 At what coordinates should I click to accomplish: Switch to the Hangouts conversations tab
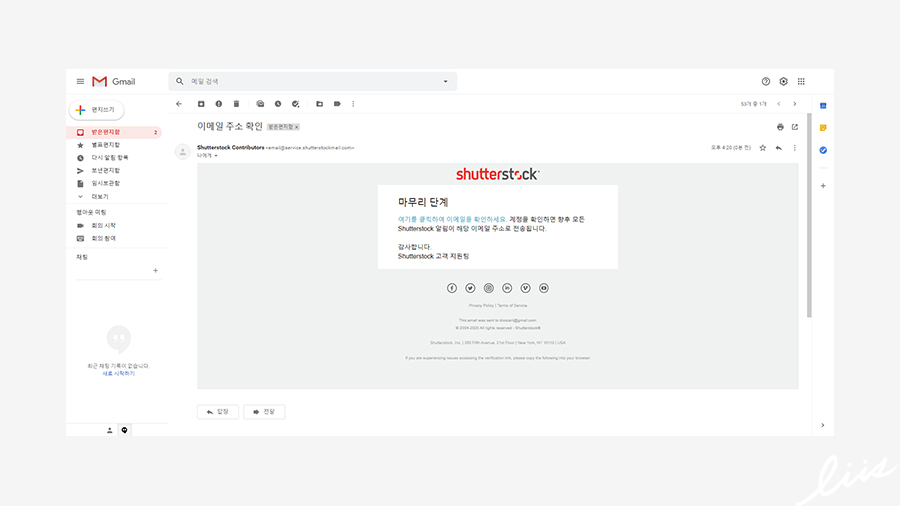125,430
